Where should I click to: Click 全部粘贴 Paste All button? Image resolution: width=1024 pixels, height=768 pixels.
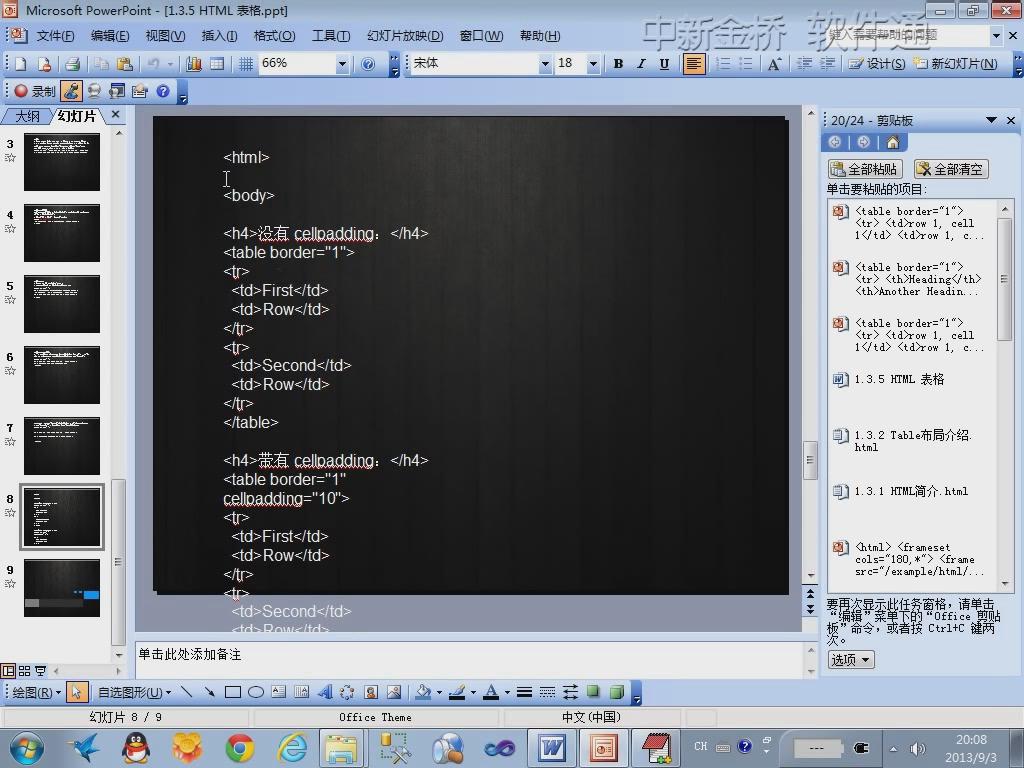[865, 169]
